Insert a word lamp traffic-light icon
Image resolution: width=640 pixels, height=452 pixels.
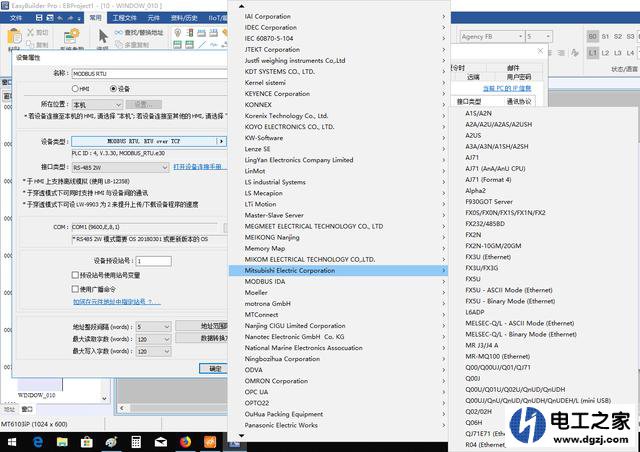point(190,32)
